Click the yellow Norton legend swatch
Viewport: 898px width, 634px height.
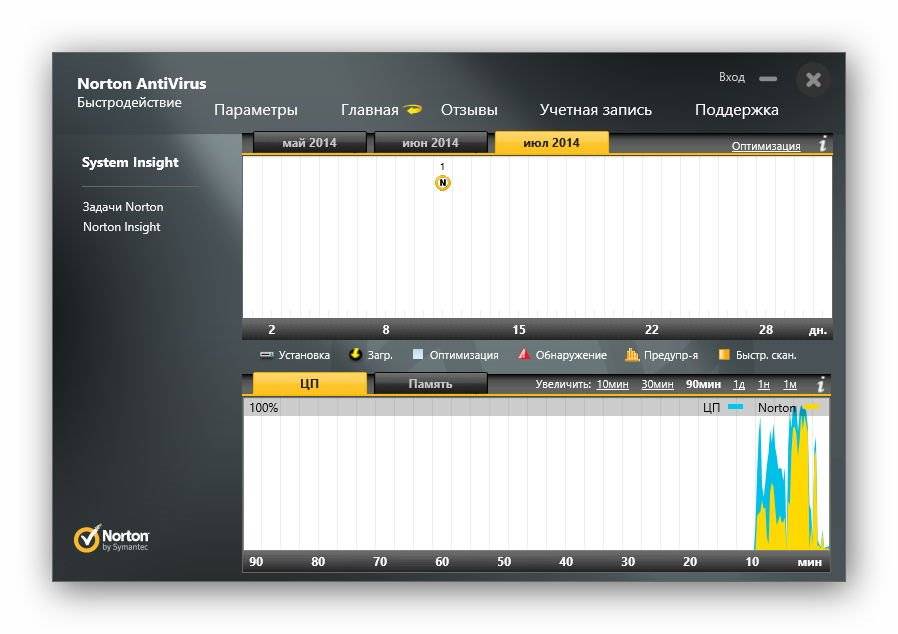812,407
